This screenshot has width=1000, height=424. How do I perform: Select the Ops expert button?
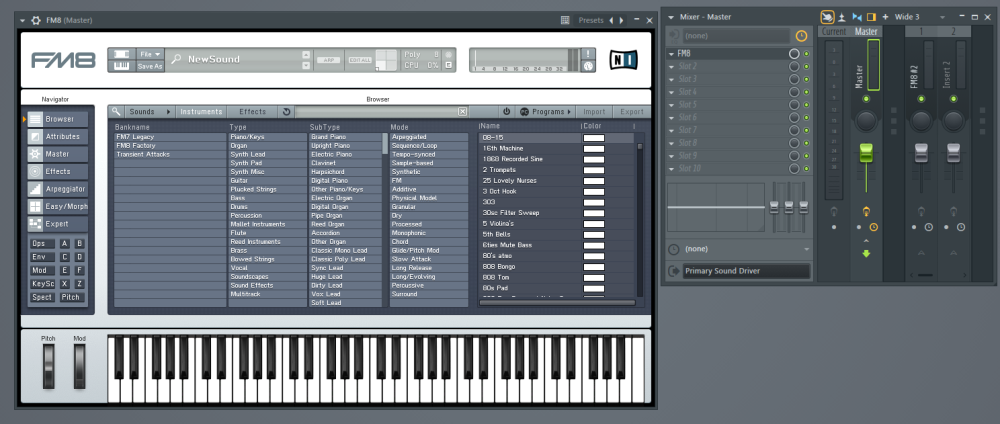(x=42, y=244)
